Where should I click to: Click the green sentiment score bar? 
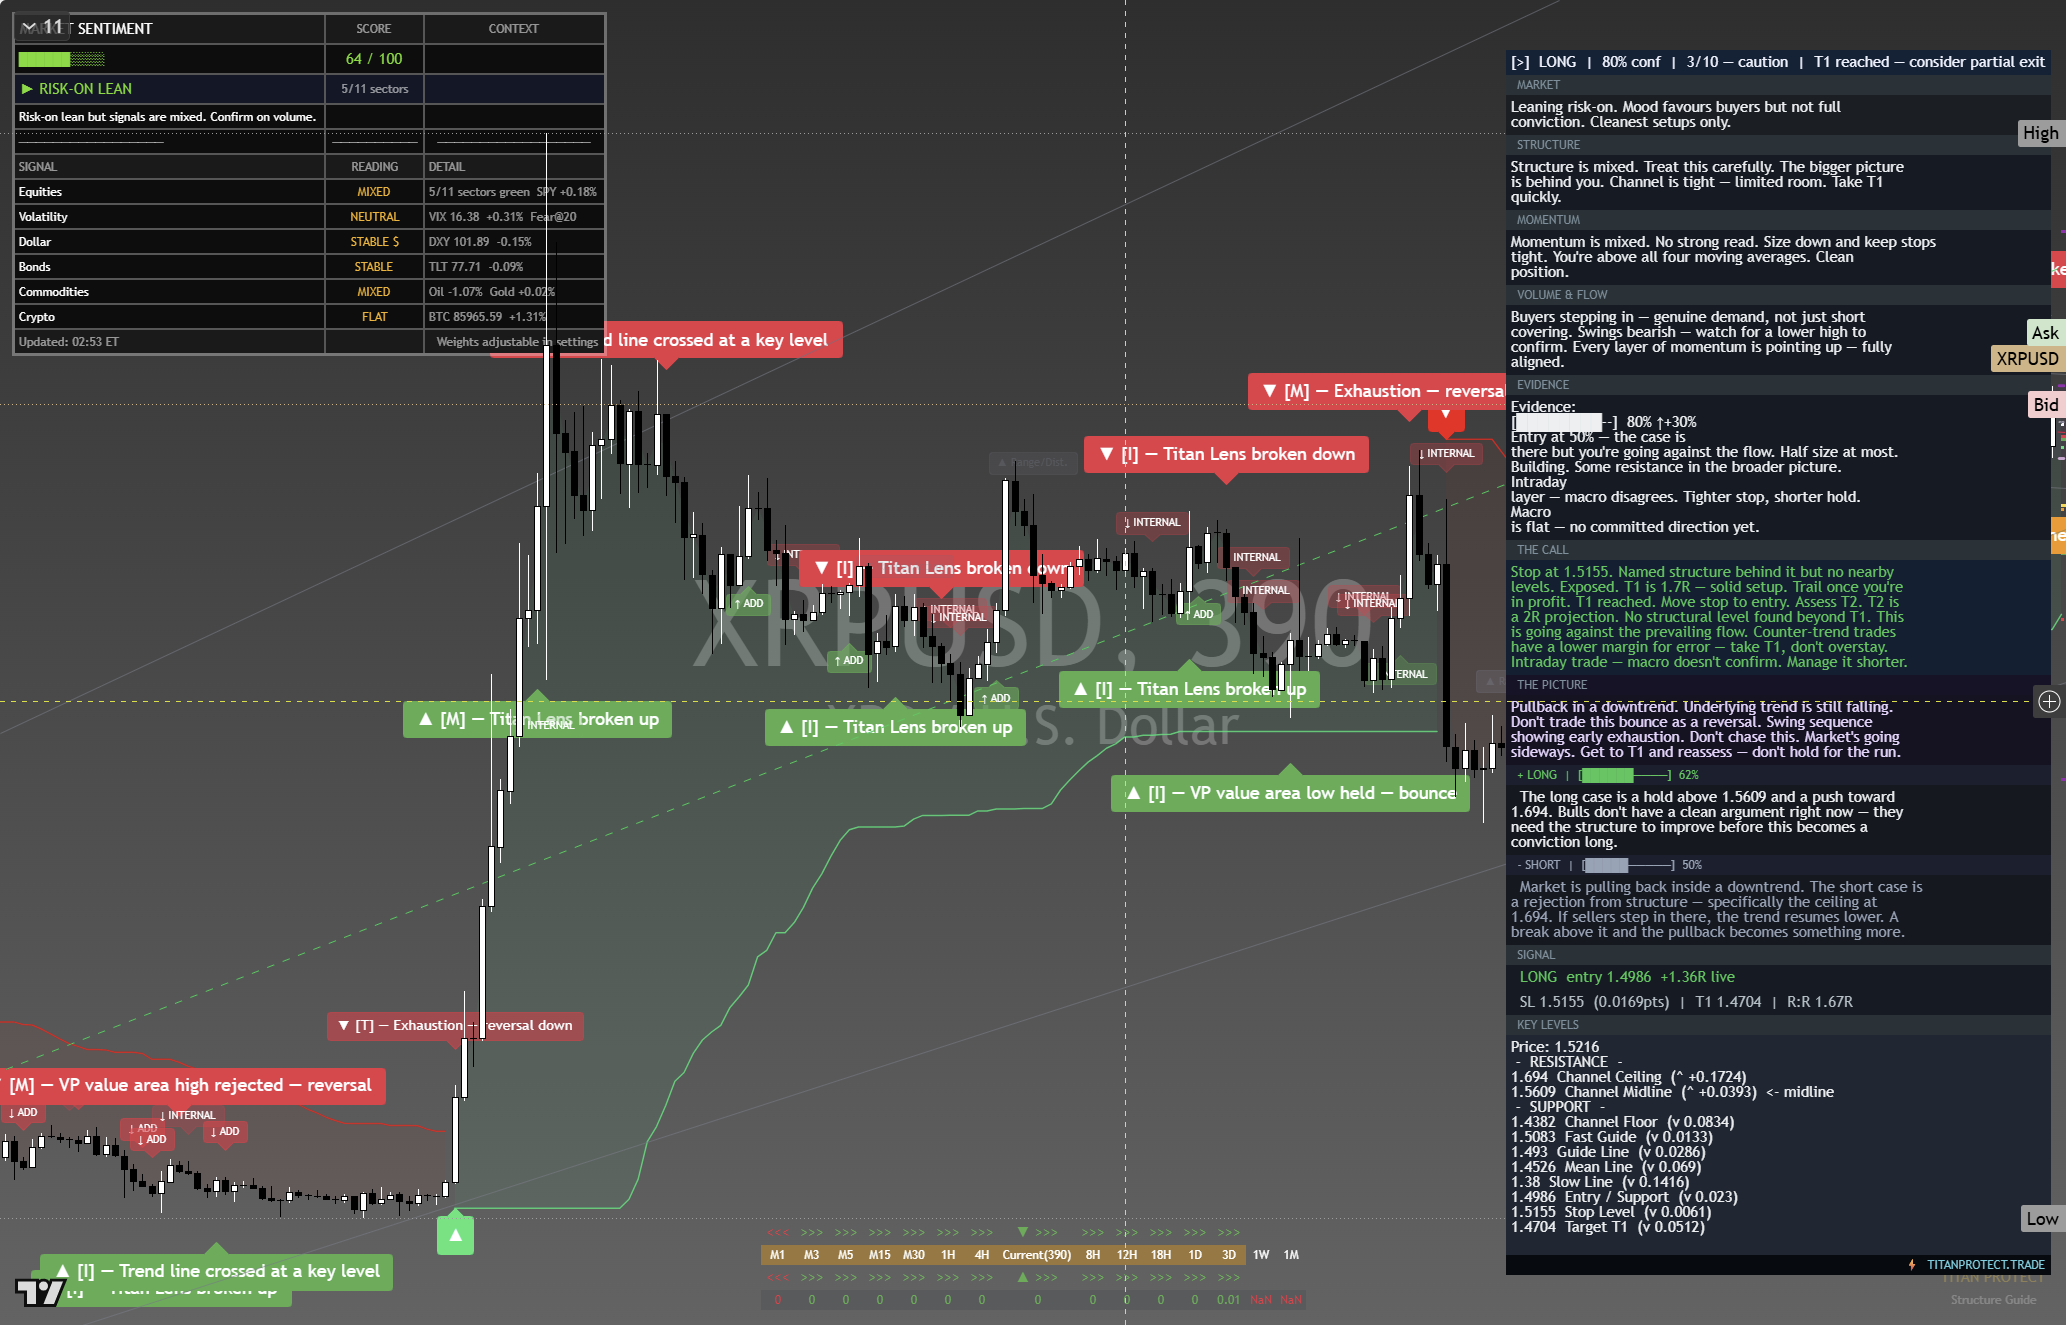pos(61,59)
